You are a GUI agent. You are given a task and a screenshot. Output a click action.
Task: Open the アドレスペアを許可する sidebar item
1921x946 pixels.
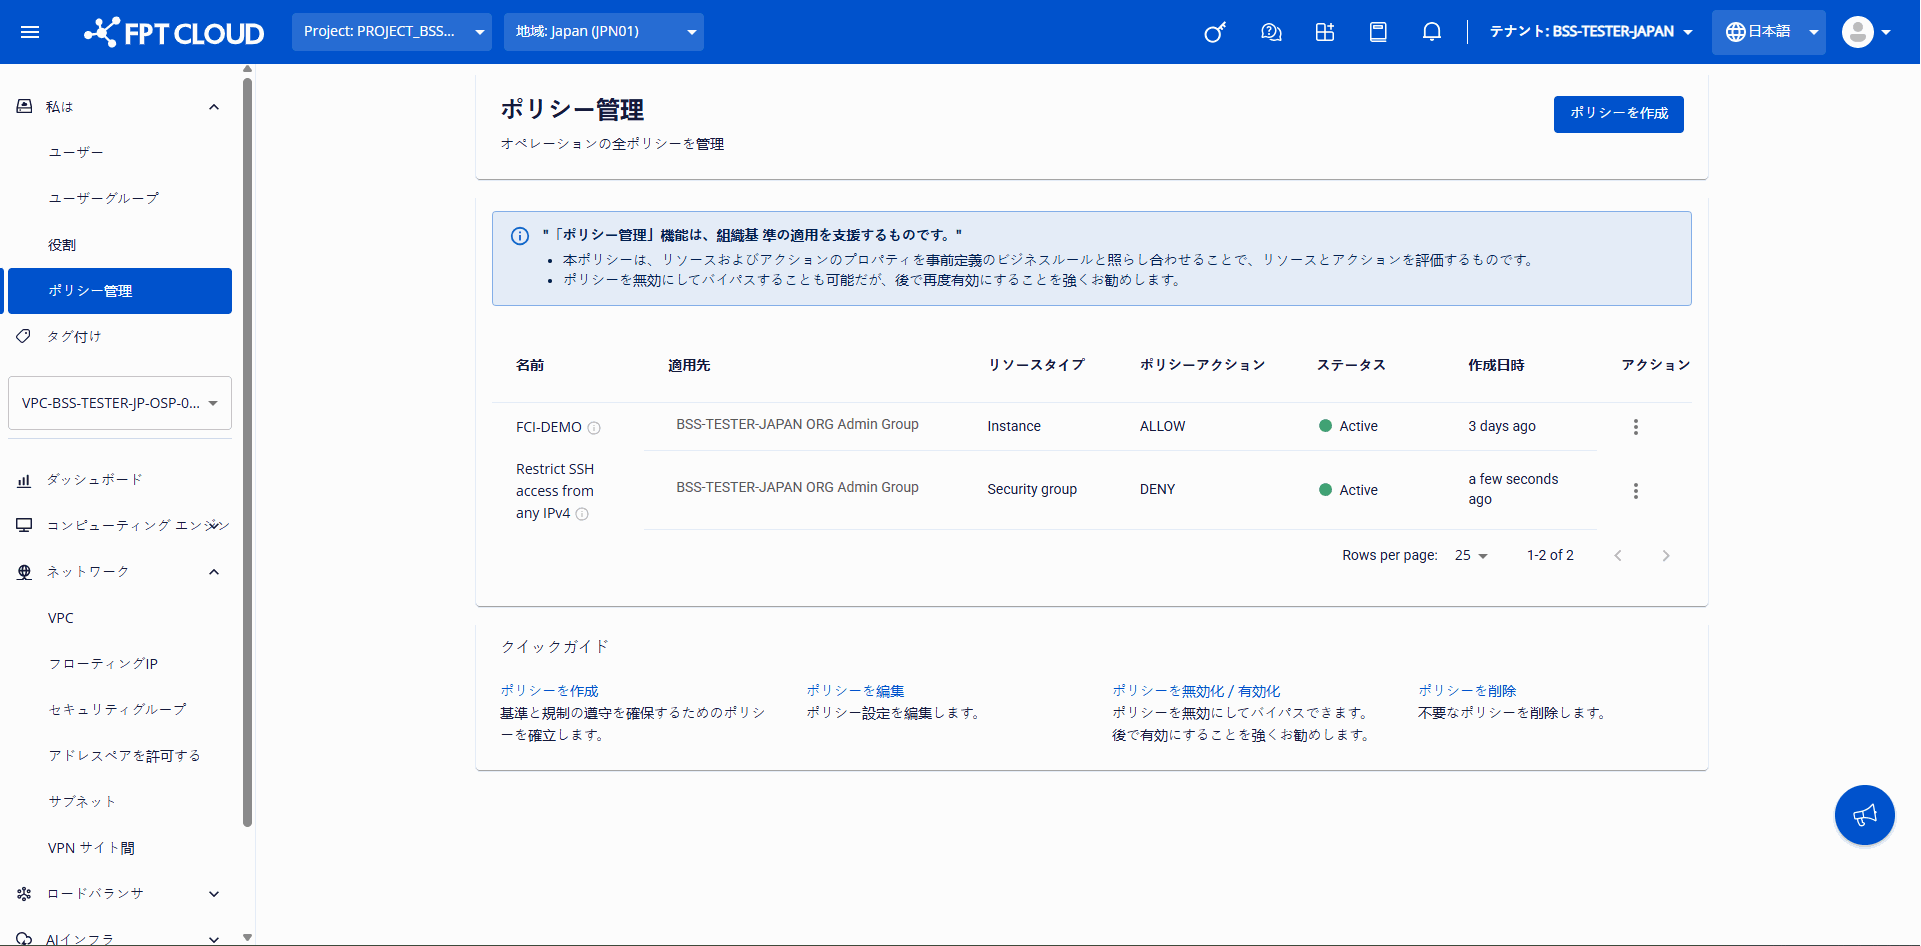[x=124, y=756]
